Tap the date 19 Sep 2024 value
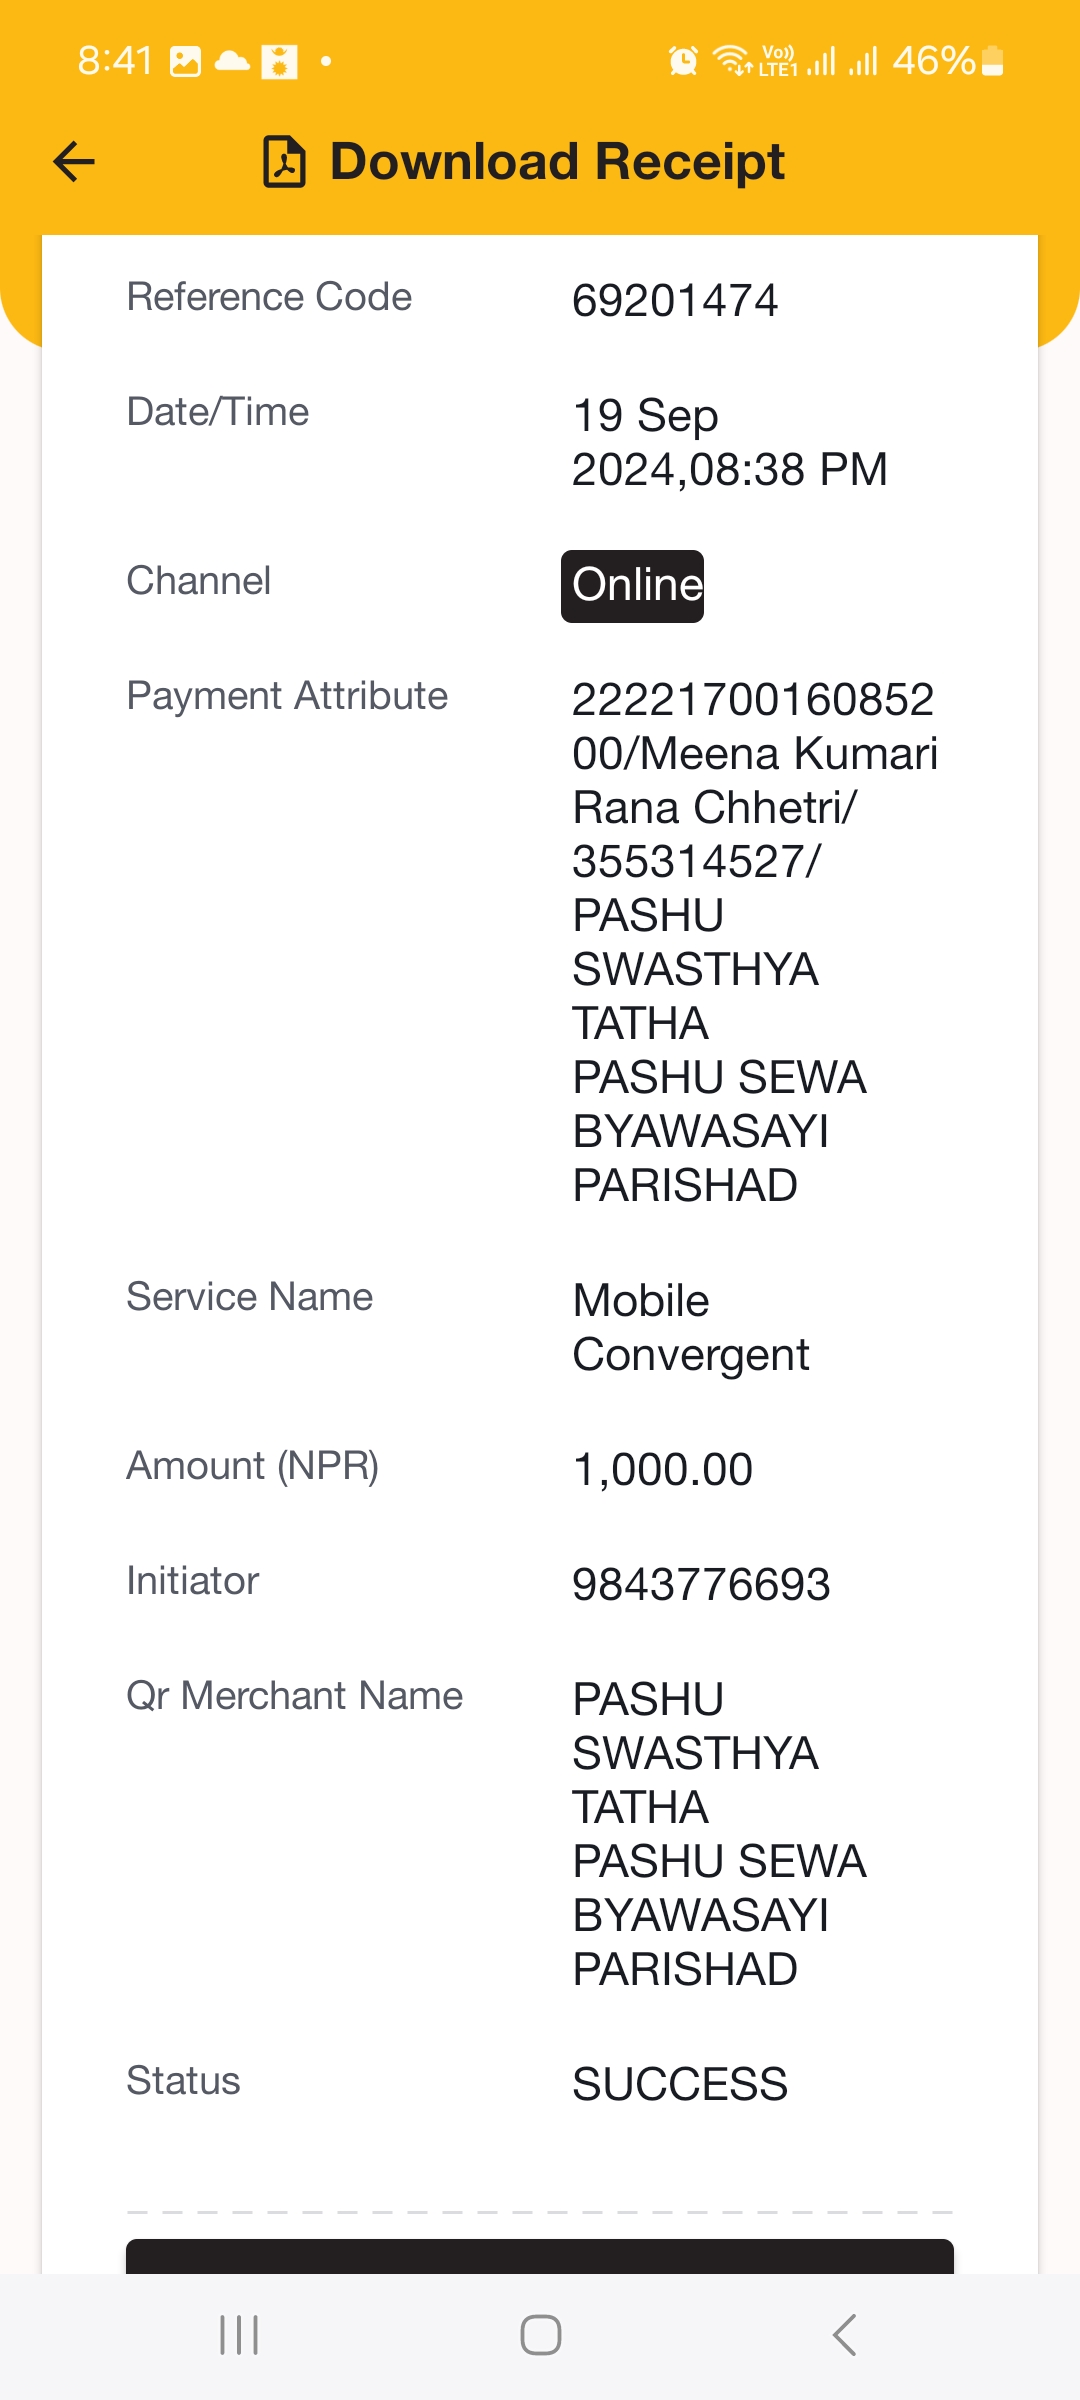 730,442
